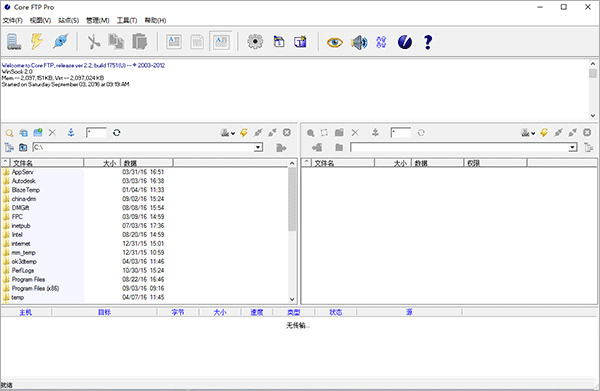Click the local pane delete X icon

click(52, 133)
